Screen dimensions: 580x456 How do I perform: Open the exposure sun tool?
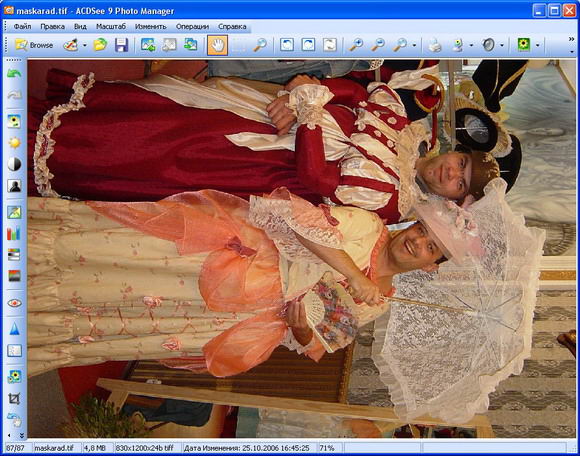click(x=14, y=143)
